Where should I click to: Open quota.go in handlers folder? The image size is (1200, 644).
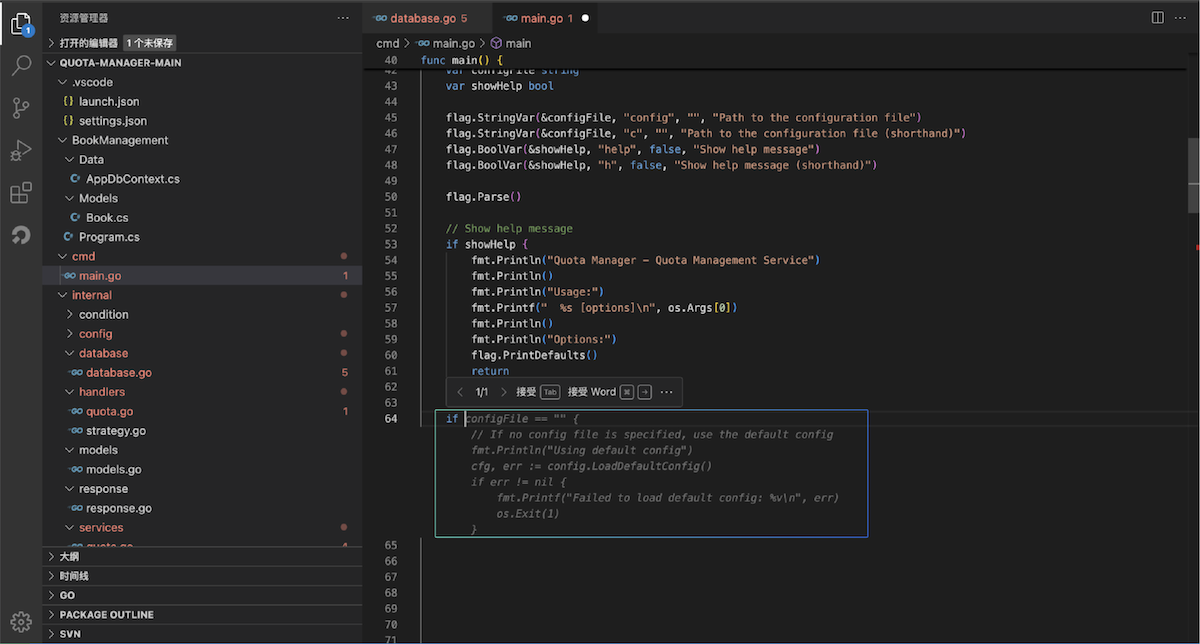click(109, 411)
